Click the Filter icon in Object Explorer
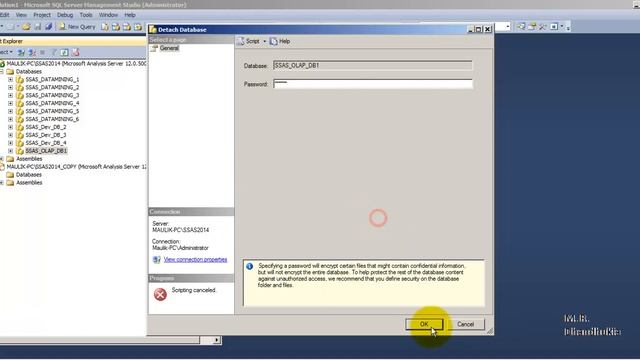The height and width of the screenshot is (360, 640). click(x=53, y=52)
